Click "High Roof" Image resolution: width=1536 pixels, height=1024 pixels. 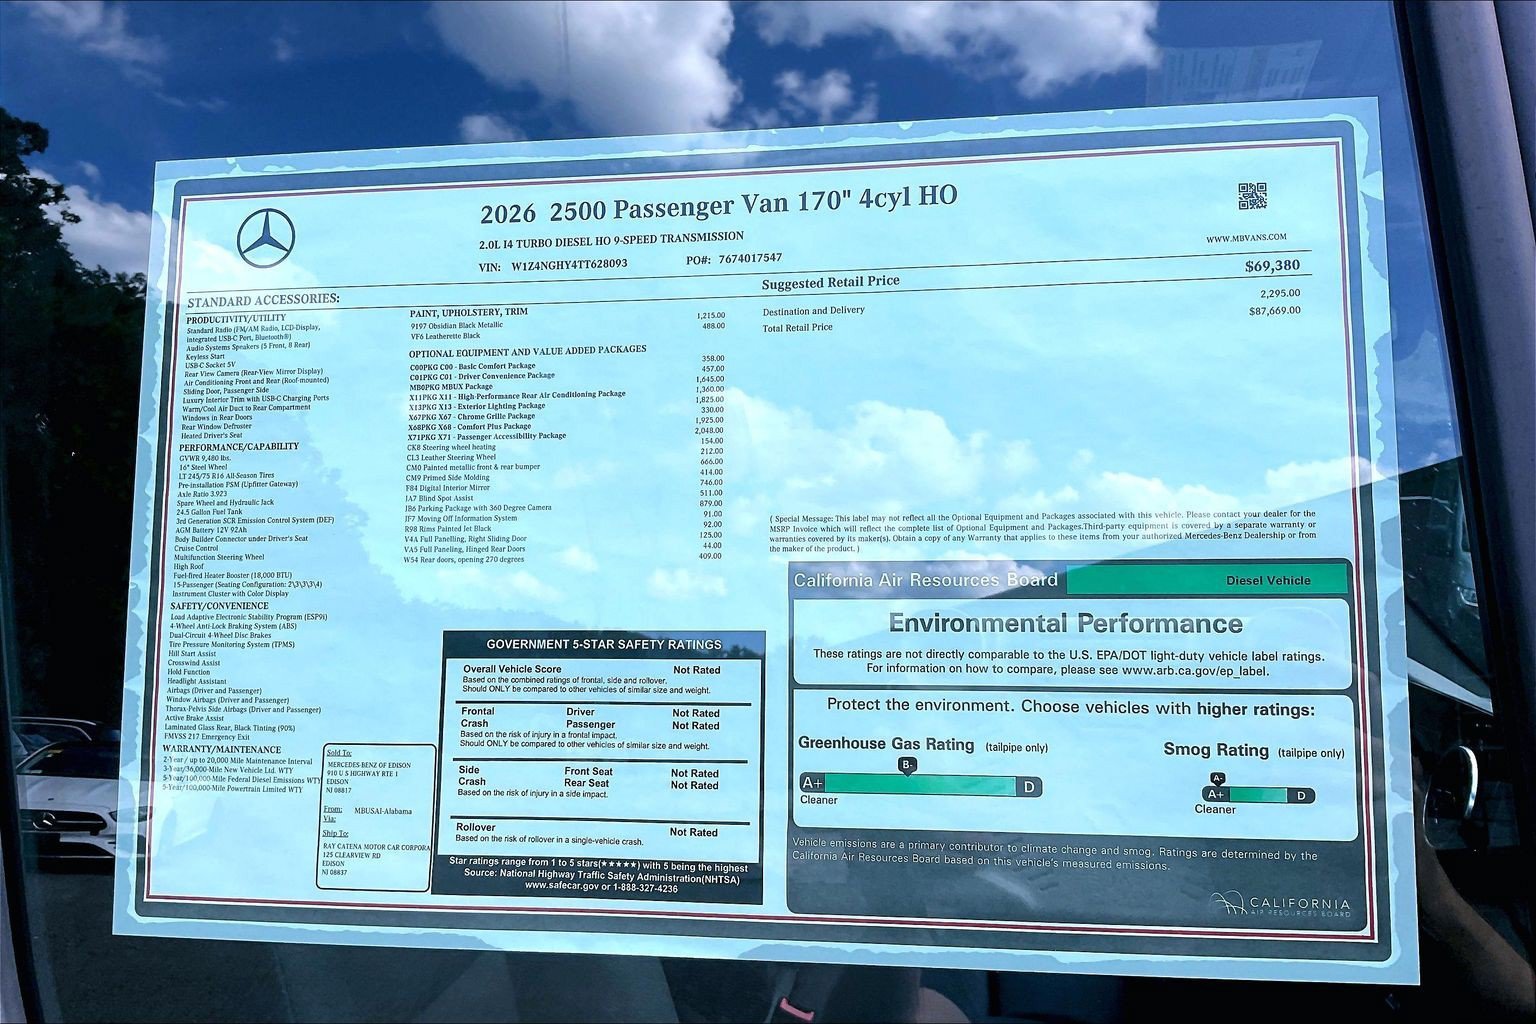(x=188, y=566)
